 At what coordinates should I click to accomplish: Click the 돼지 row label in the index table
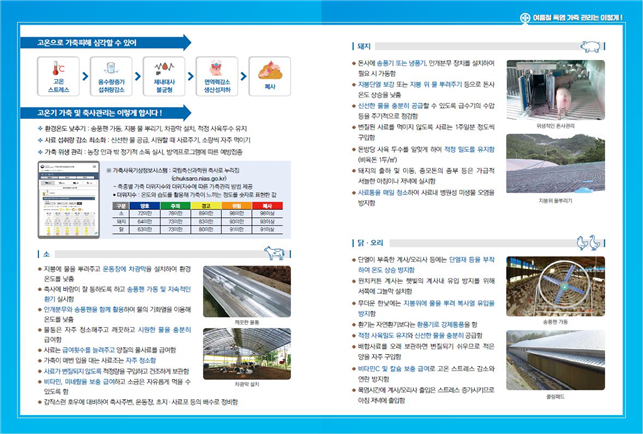[121, 222]
